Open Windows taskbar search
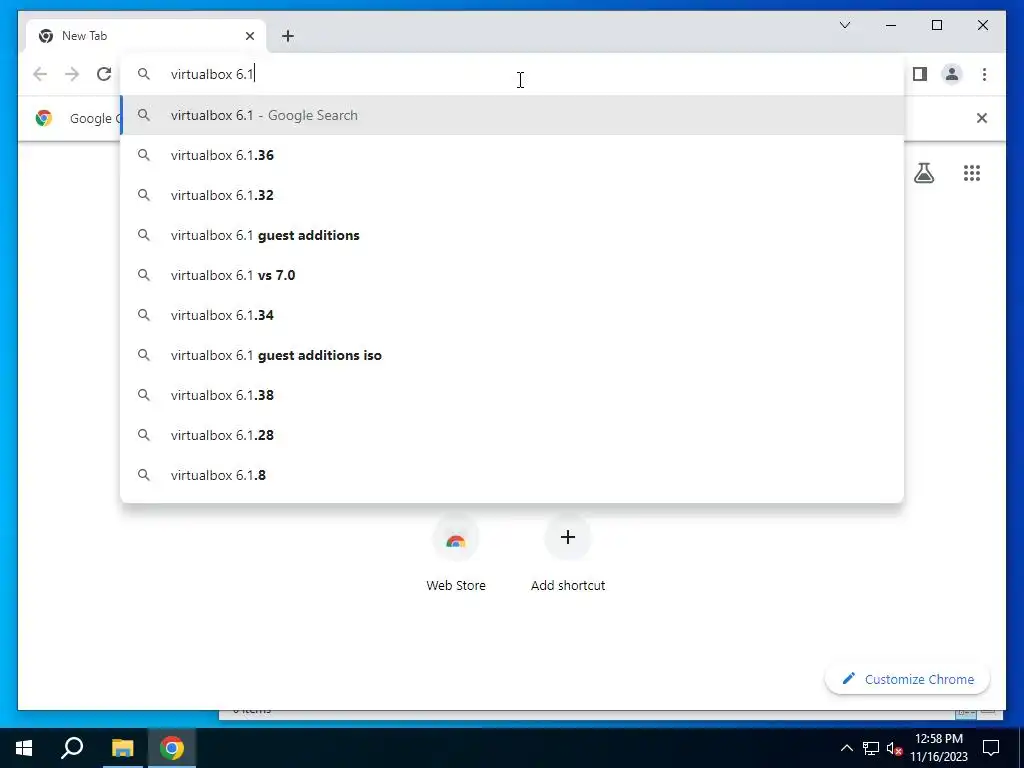1024x768 pixels. tap(72, 748)
